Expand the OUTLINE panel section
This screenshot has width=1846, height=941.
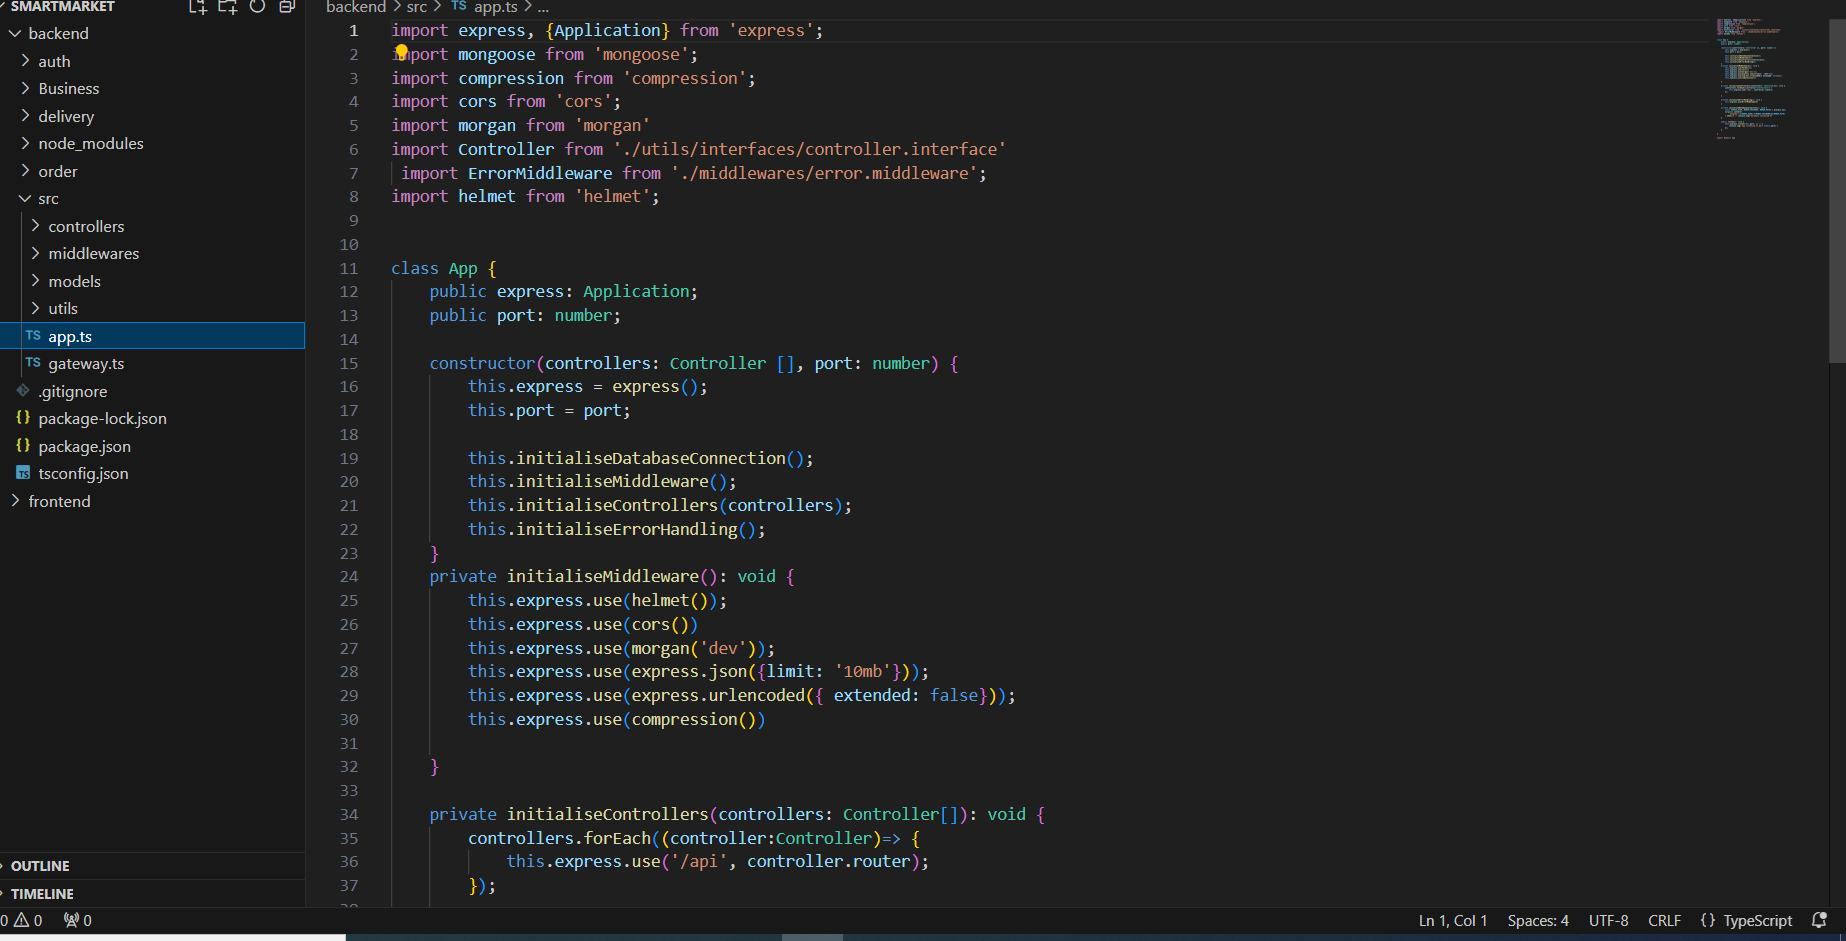coord(40,866)
